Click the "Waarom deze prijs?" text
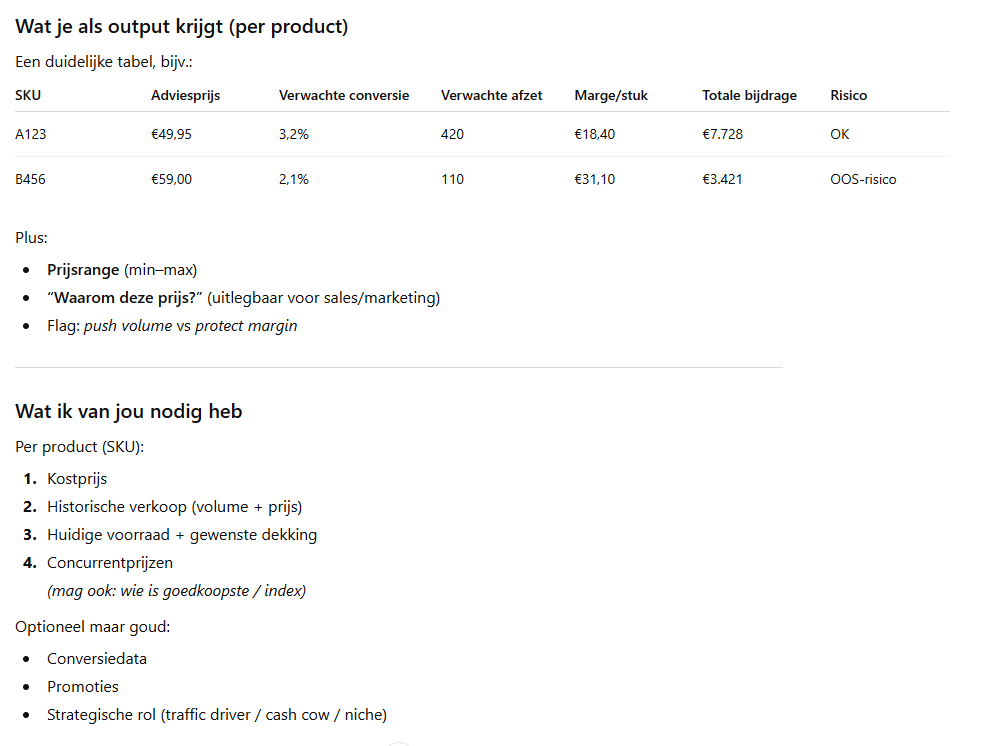This screenshot has height=746, width=983. tap(127, 298)
